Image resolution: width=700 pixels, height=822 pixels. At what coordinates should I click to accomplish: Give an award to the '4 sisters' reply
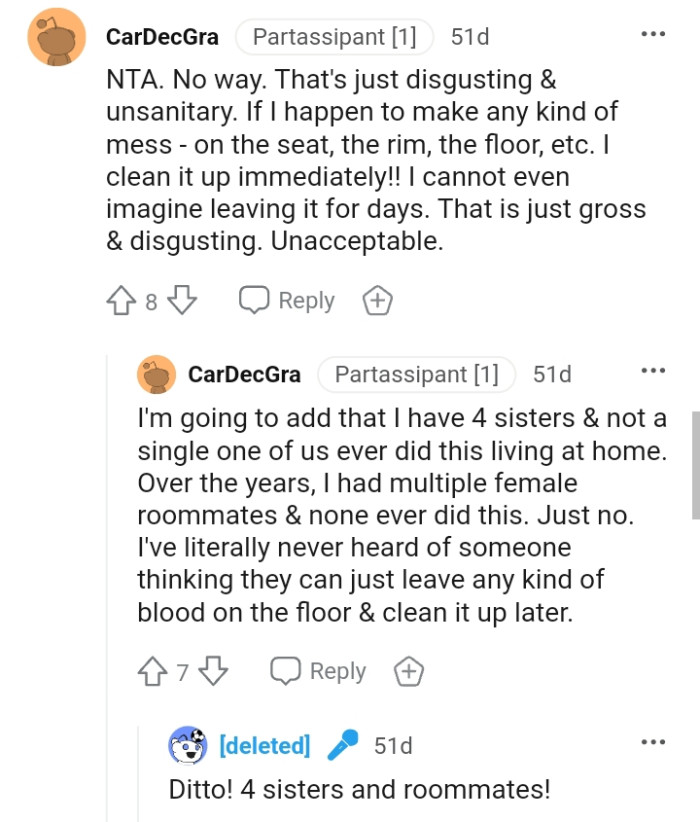(x=408, y=671)
